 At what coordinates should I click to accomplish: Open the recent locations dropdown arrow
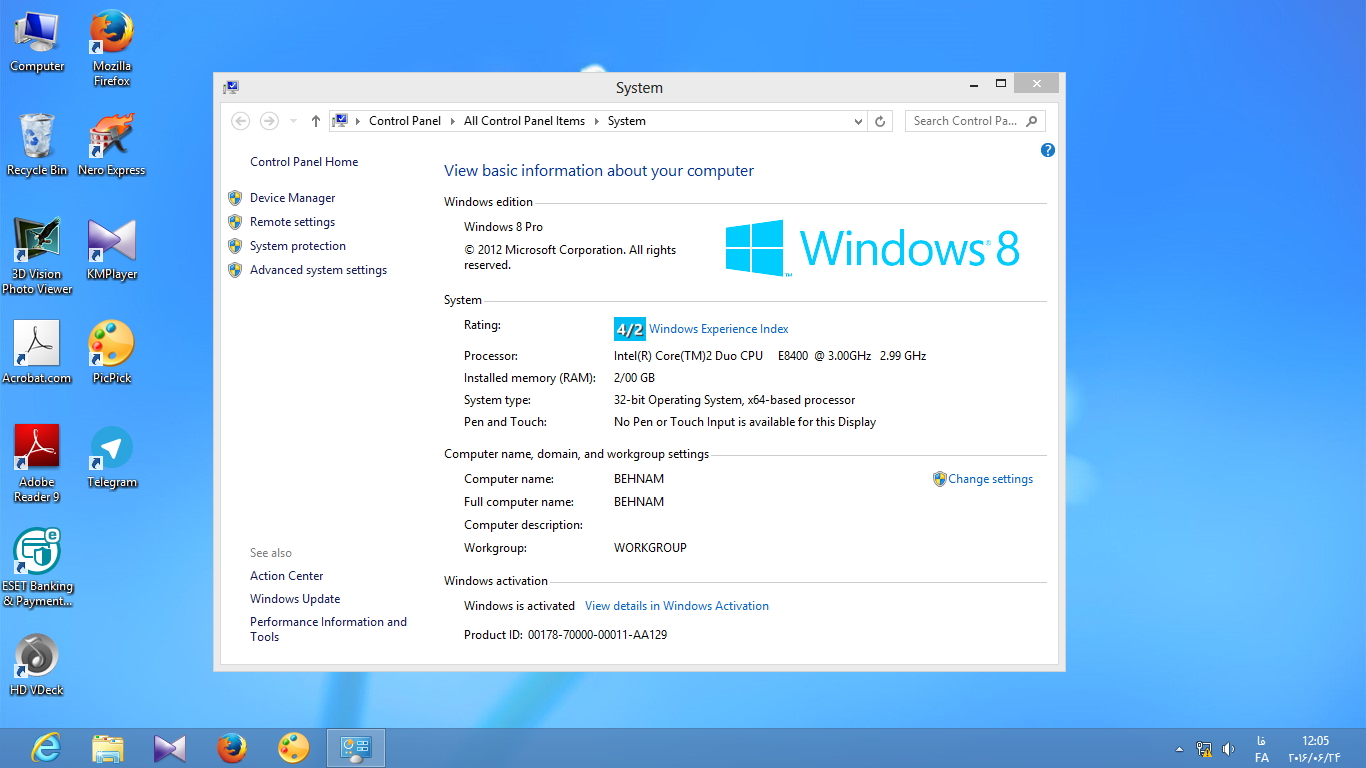[x=293, y=121]
